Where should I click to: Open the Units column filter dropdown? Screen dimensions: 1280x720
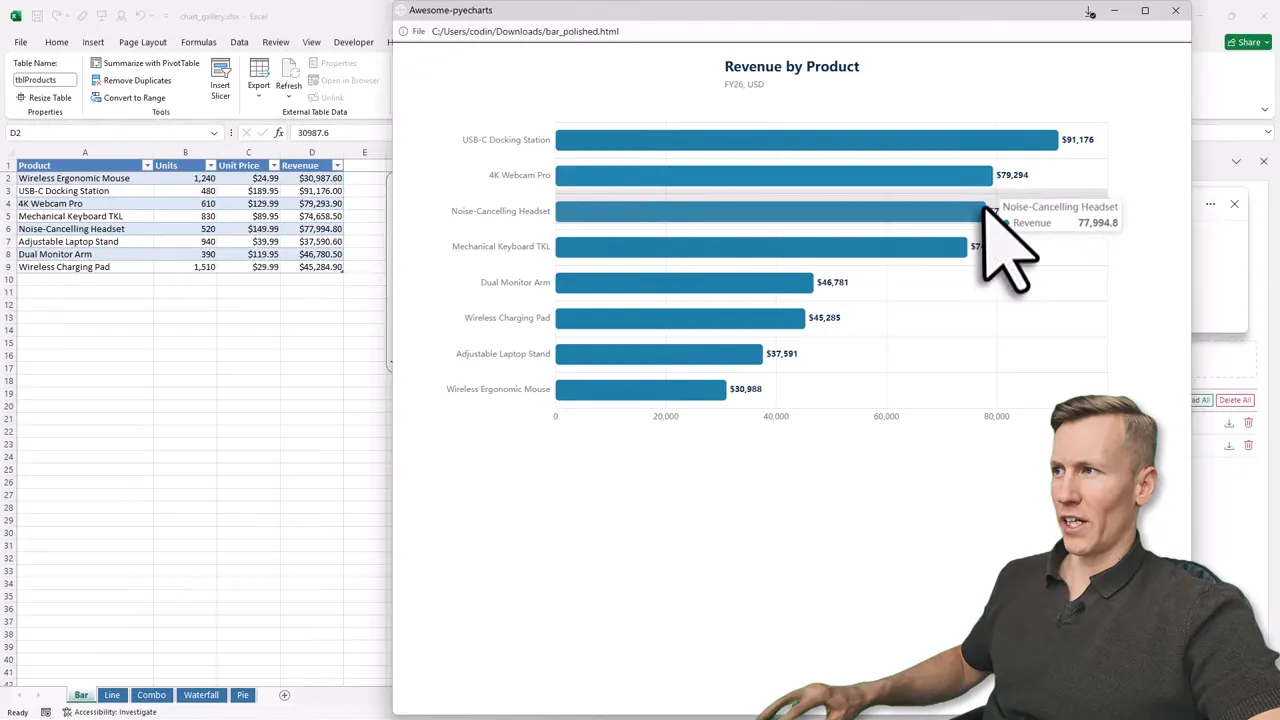[x=210, y=165]
